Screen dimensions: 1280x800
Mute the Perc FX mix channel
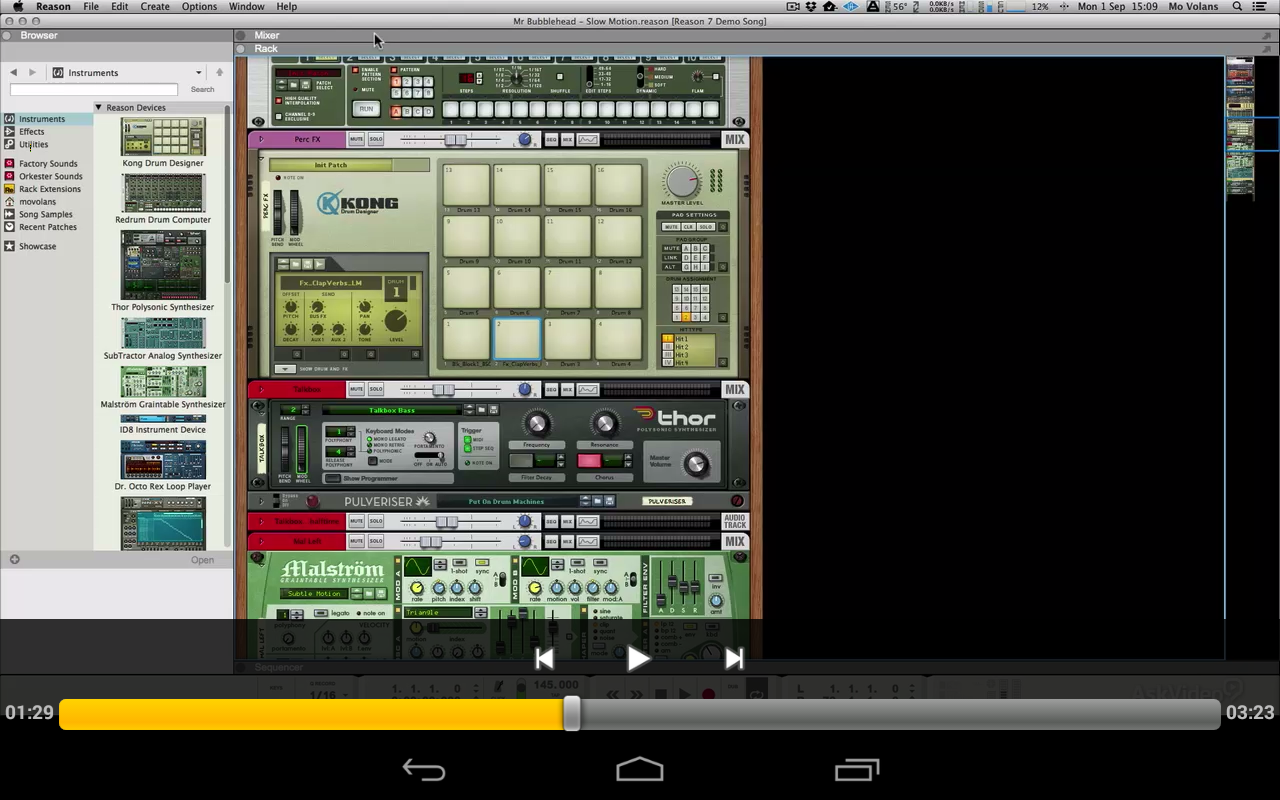(x=356, y=139)
